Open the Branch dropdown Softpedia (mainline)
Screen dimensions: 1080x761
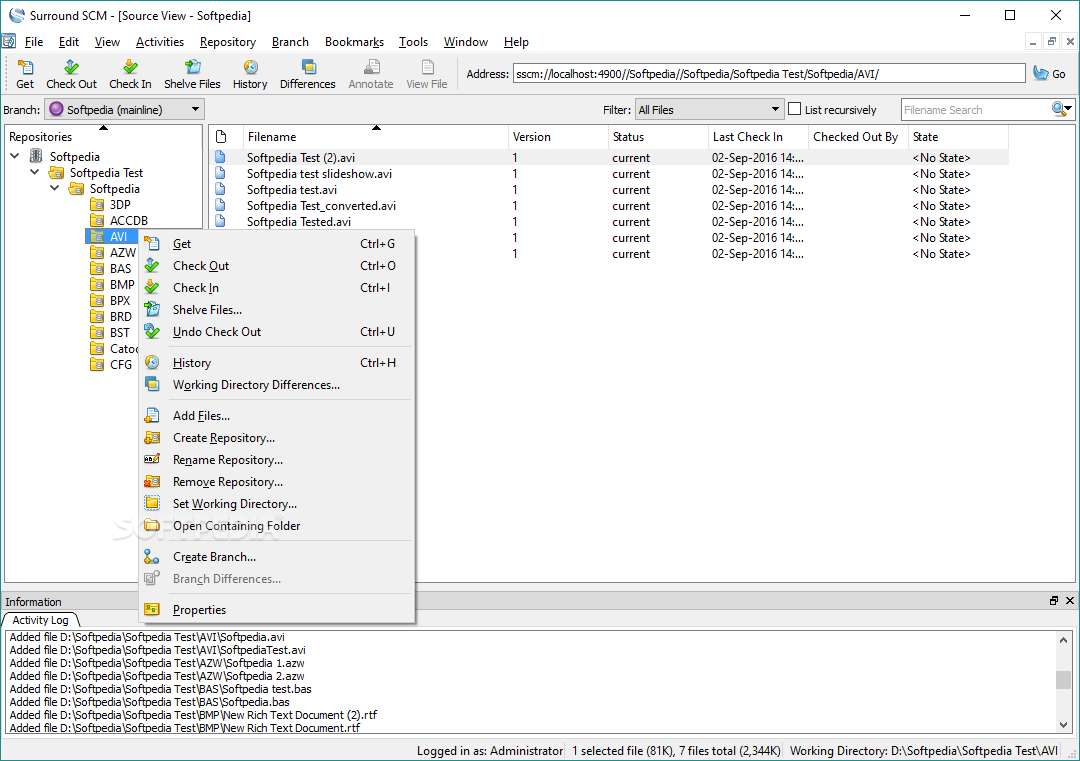pyautogui.click(x=124, y=110)
